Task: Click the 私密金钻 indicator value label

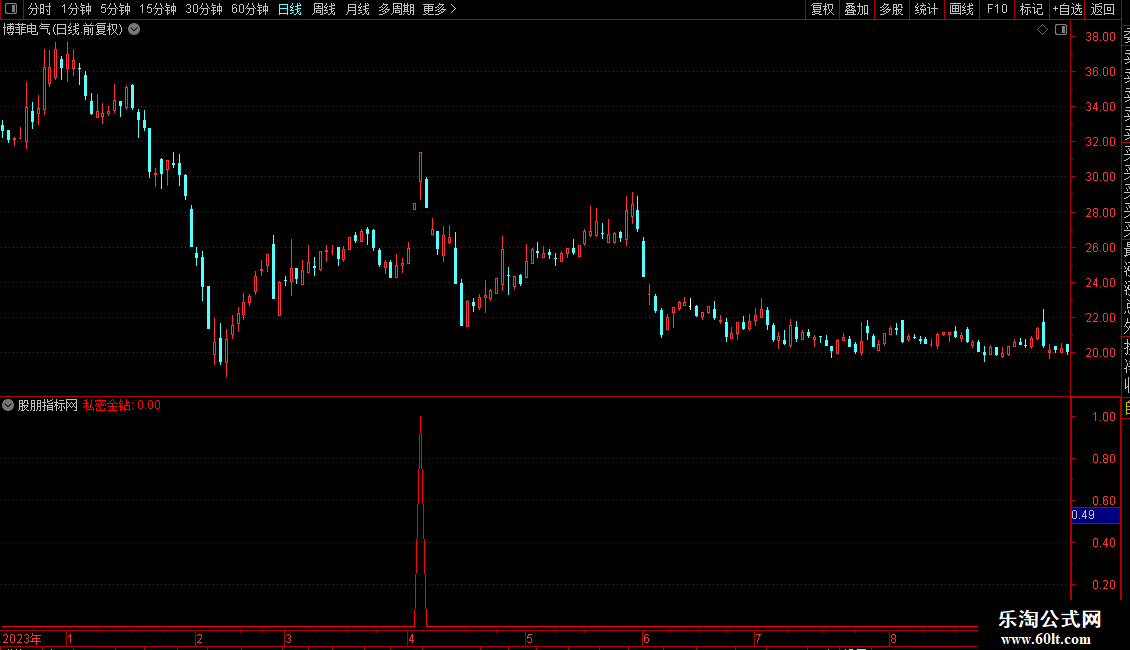Action: [122, 405]
